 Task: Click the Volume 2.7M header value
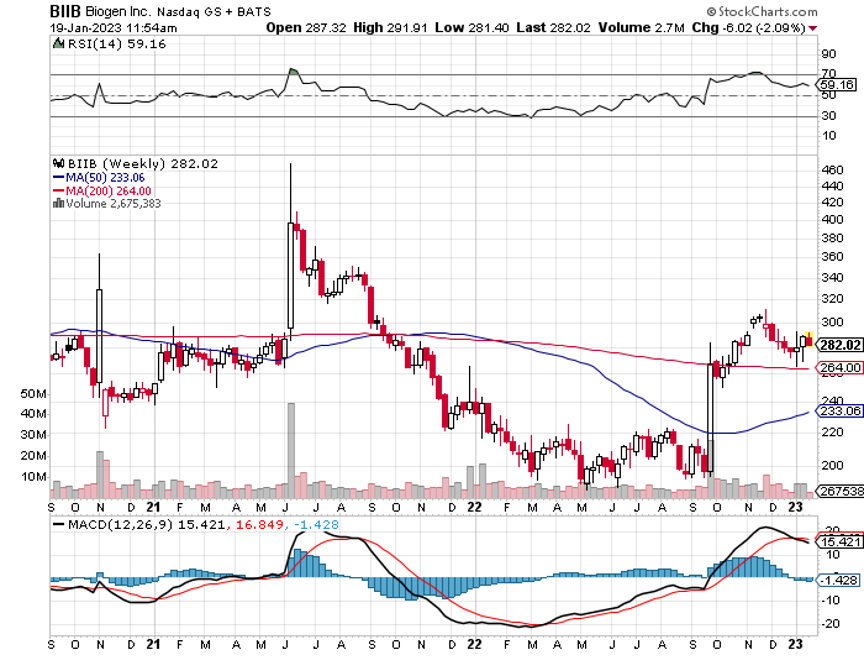point(641,28)
